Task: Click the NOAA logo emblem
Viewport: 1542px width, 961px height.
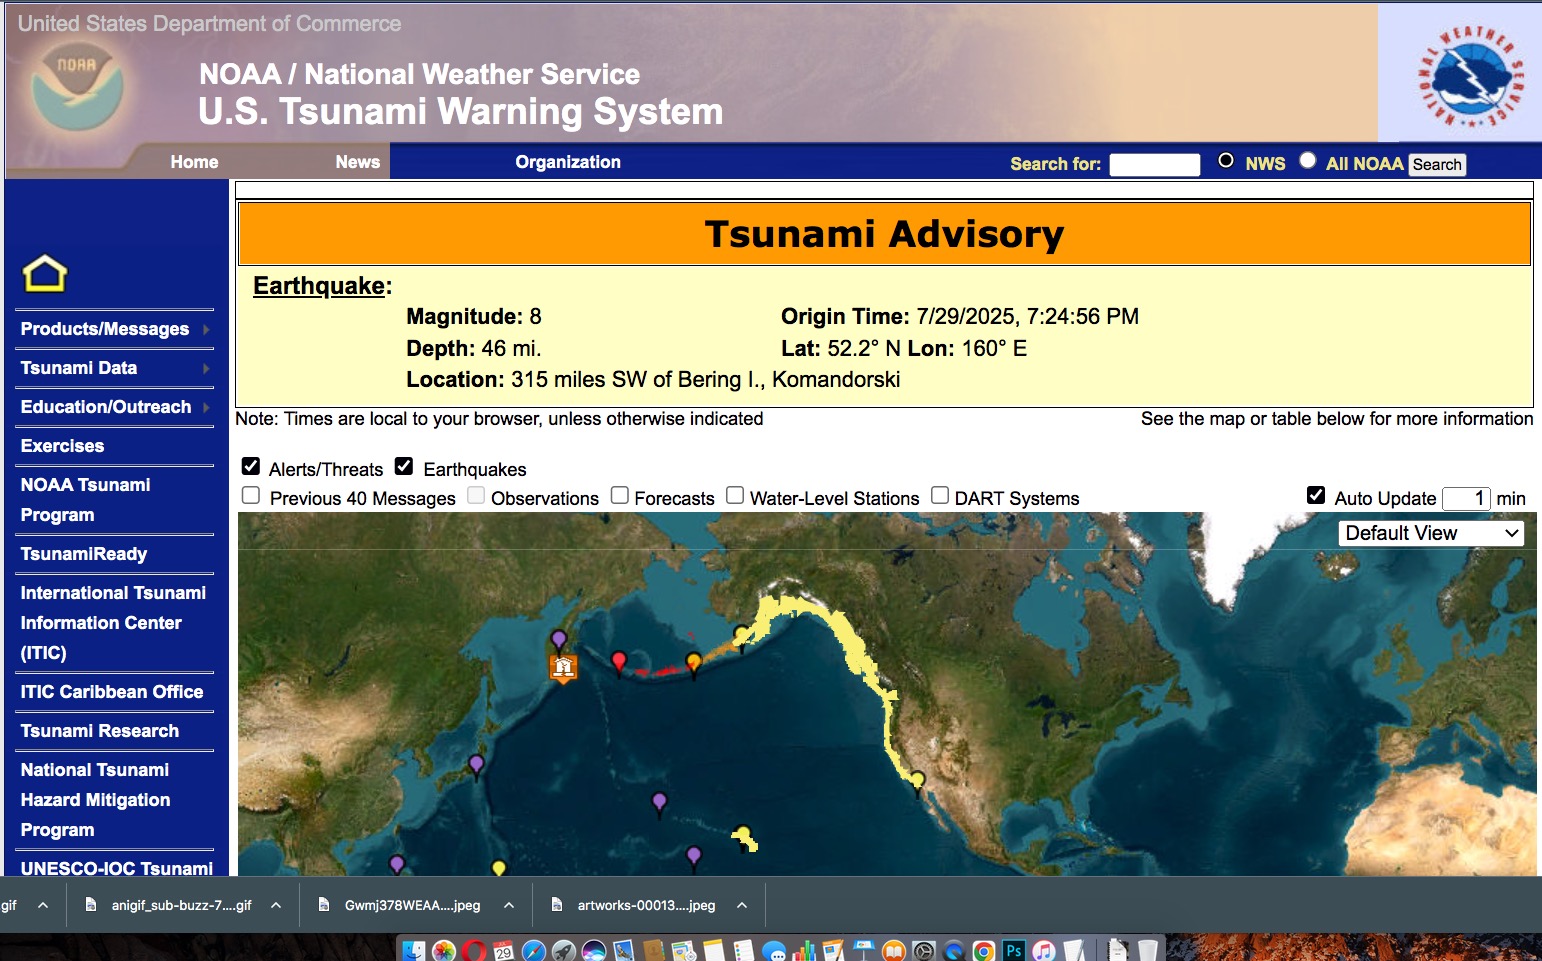Action: [x=77, y=87]
